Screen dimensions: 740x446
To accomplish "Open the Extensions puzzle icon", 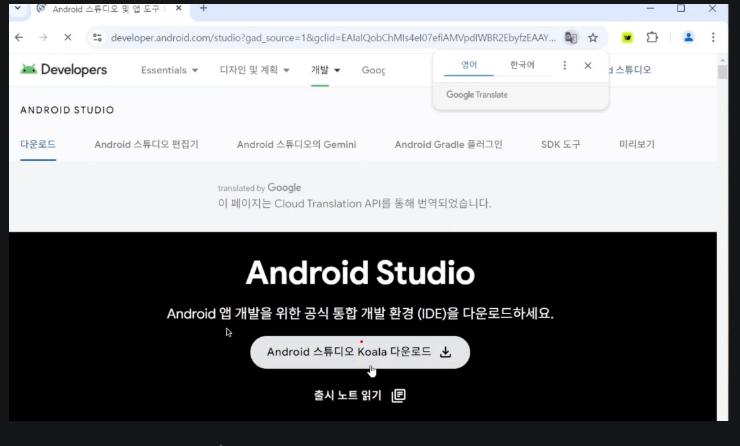I will (652, 37).
